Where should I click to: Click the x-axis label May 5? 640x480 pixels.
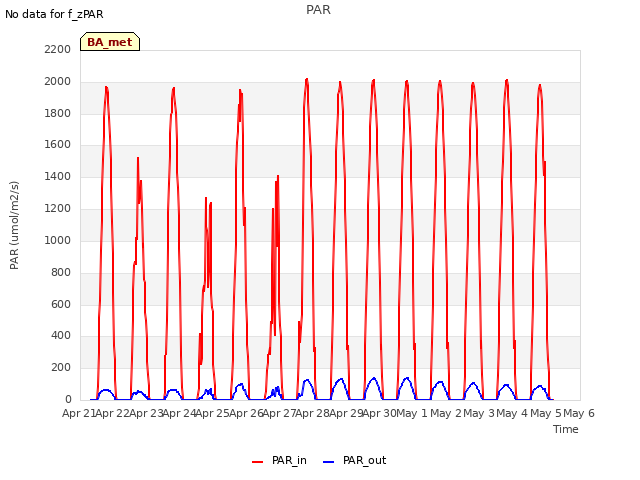(x=546, y=413)
